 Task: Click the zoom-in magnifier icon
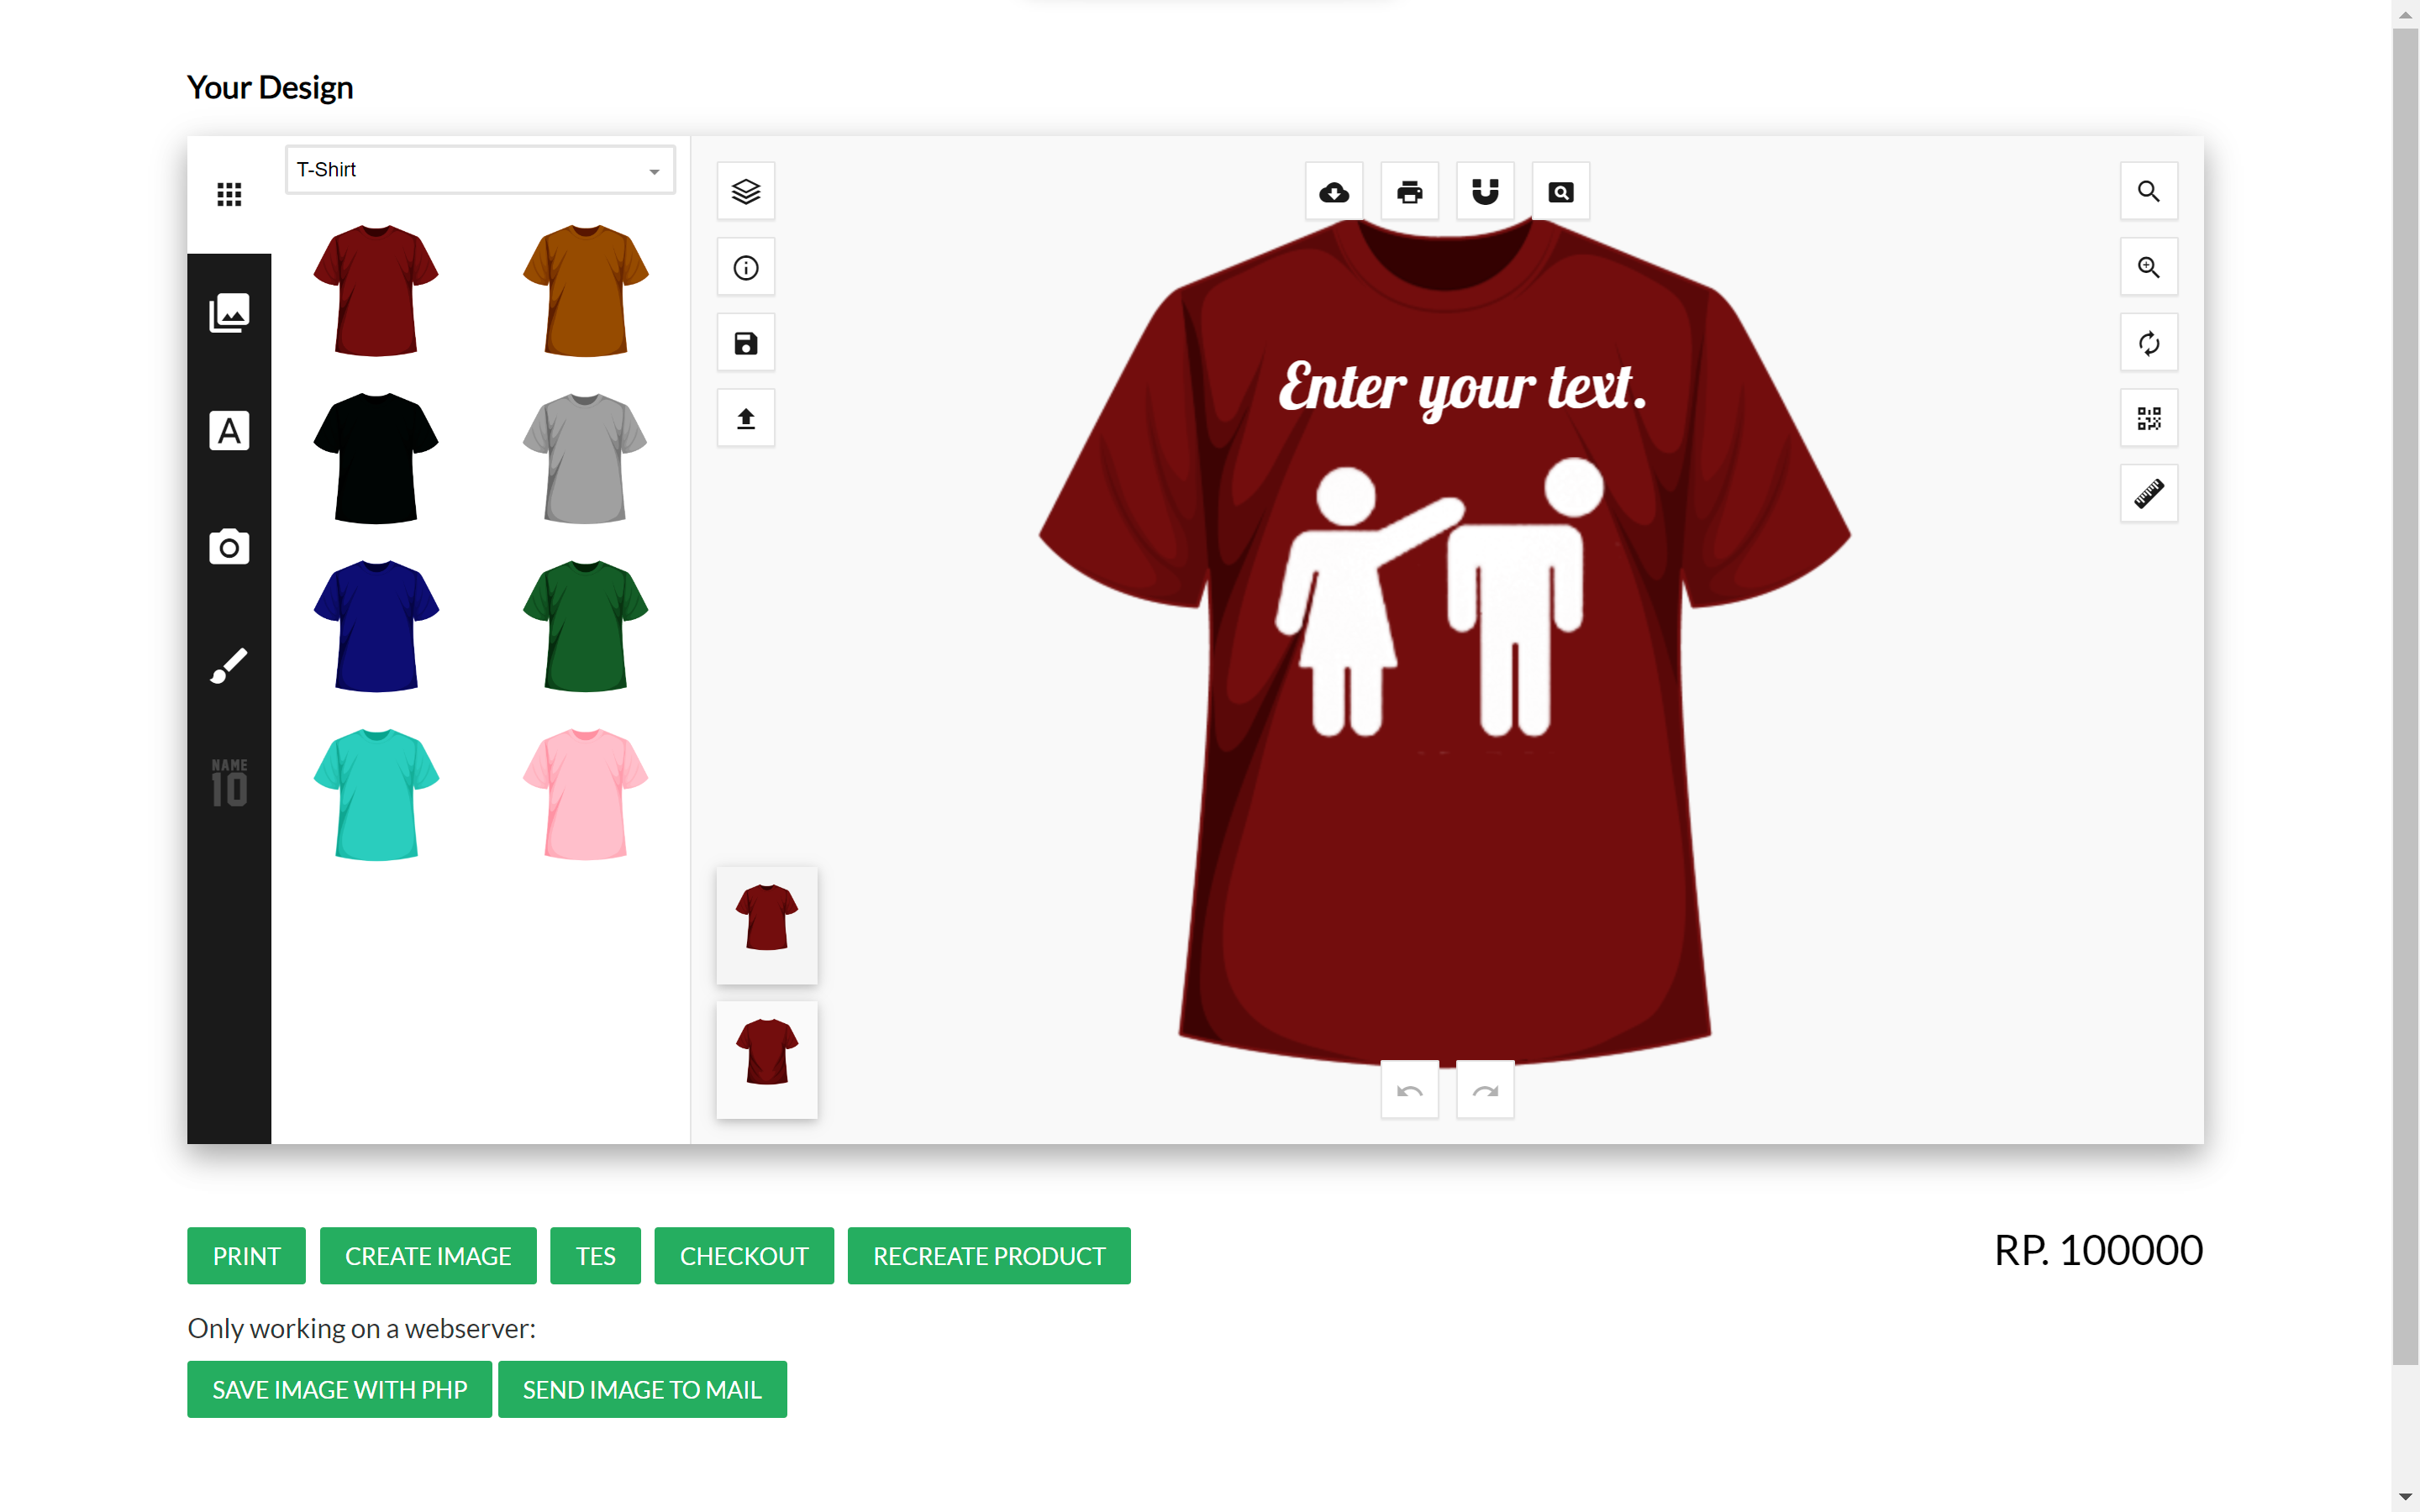click(x=2148, y=267)
